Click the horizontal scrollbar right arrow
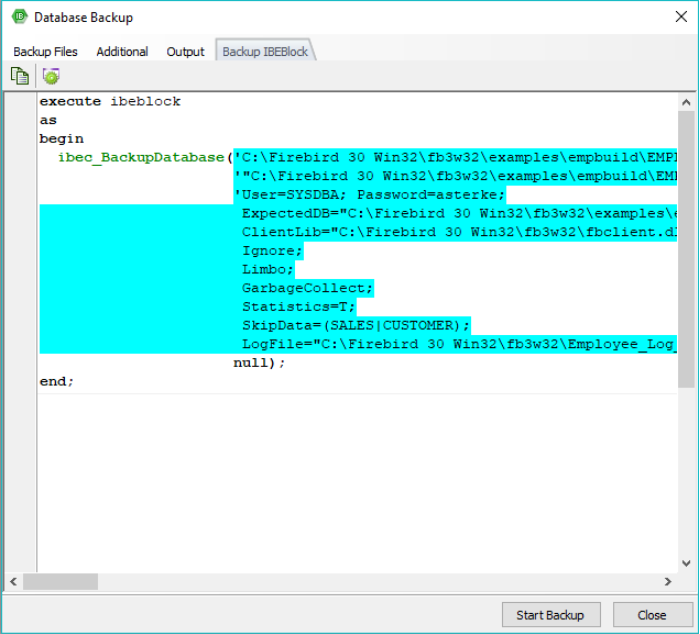700x634 pixels. (669, 581)
